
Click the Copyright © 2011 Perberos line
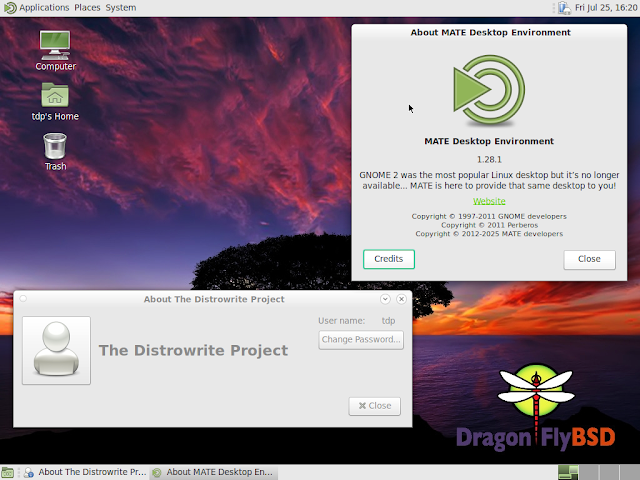coord(489,225)
